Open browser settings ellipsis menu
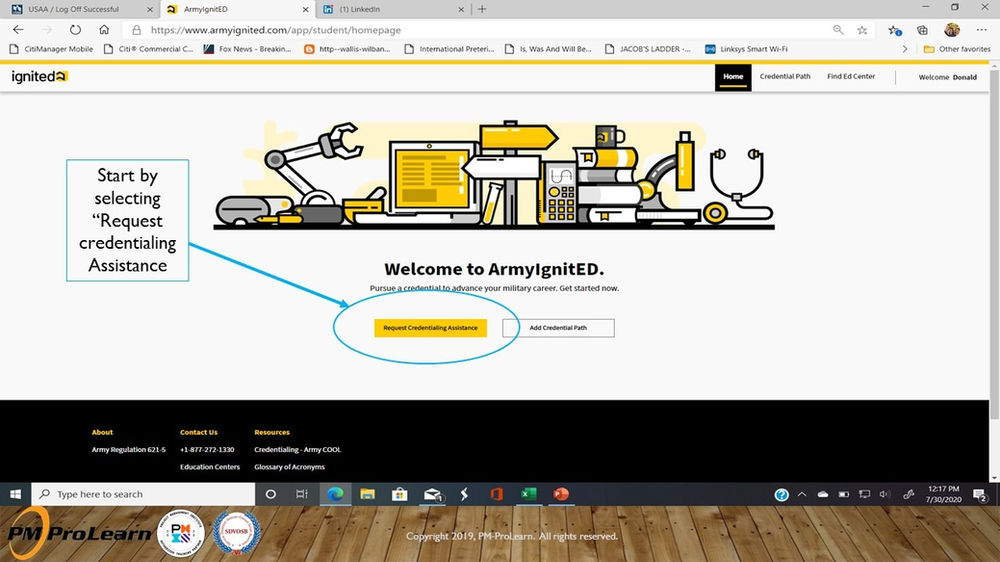The height and width of the screenshot is (562, 1000). (x=982, y=30)
